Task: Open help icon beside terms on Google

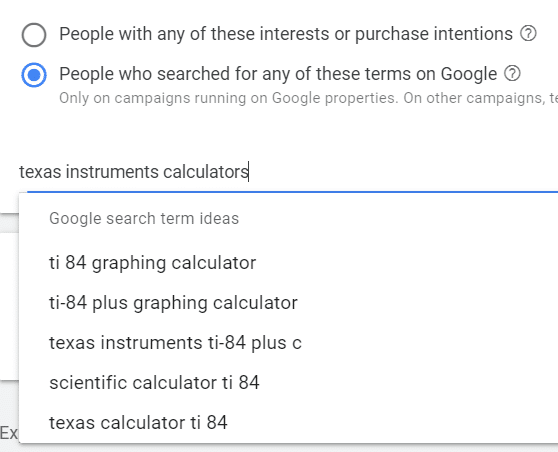Action: click(512, 74)
